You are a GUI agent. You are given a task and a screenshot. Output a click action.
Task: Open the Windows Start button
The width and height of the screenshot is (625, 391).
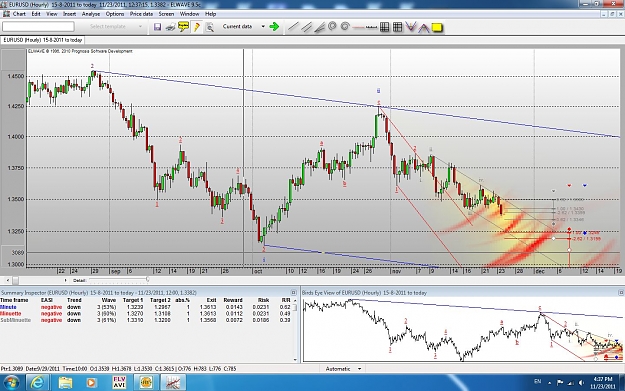coord(12,383)
